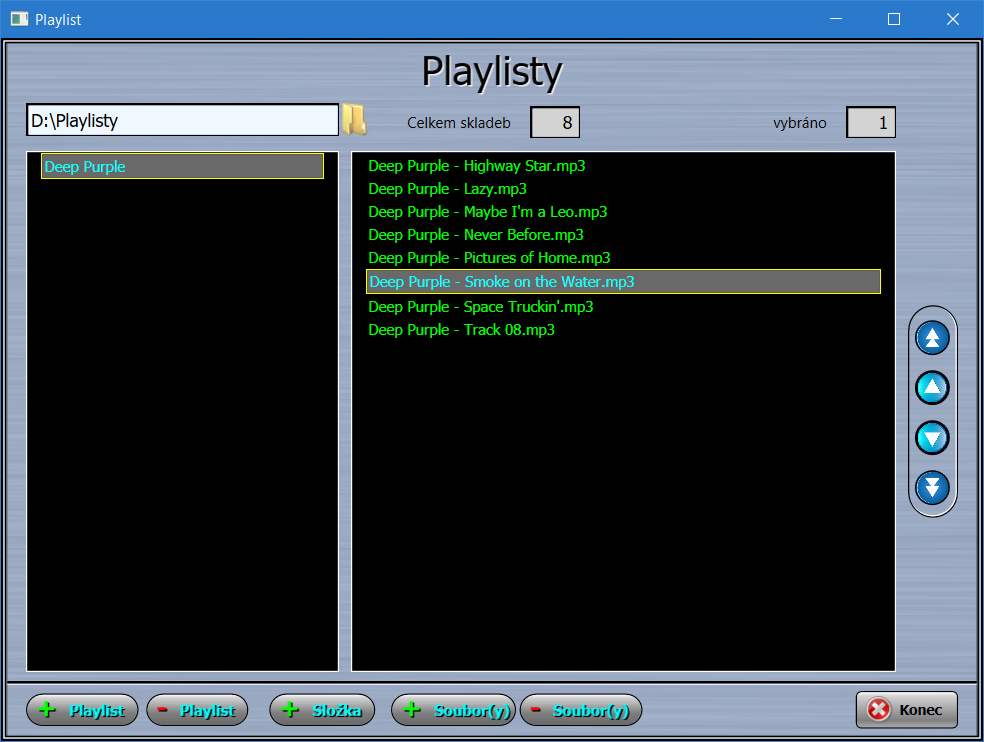Click the move-to-top arrow icon

(x=932, y=337)
